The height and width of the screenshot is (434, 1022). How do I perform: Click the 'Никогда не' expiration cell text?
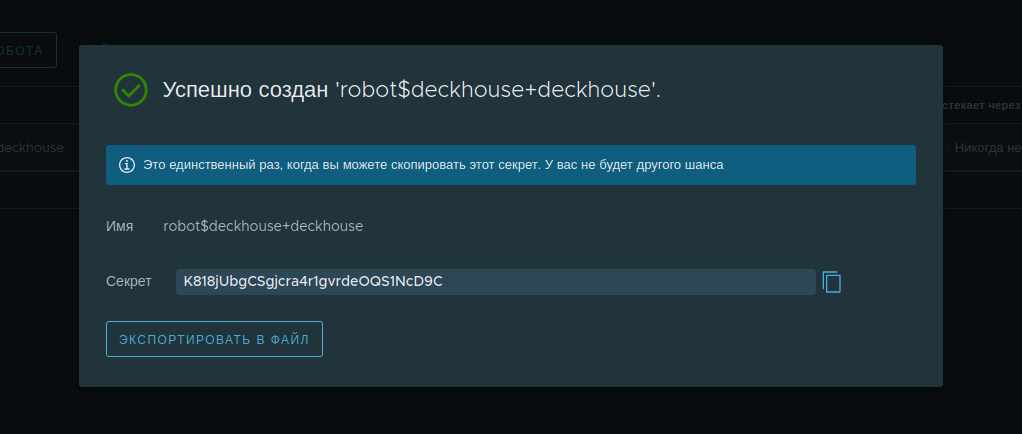pyautogui.click(x=987, y=148)
